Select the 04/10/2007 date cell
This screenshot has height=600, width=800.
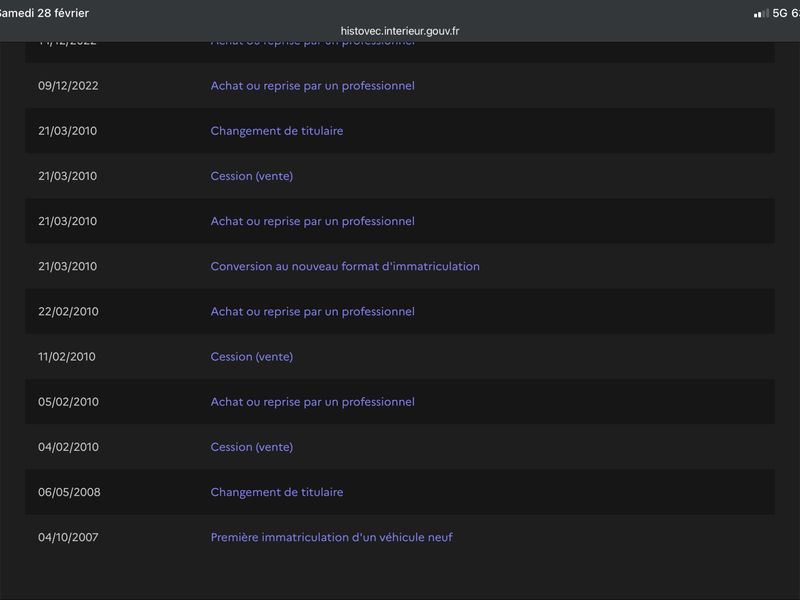pos(68,537)
